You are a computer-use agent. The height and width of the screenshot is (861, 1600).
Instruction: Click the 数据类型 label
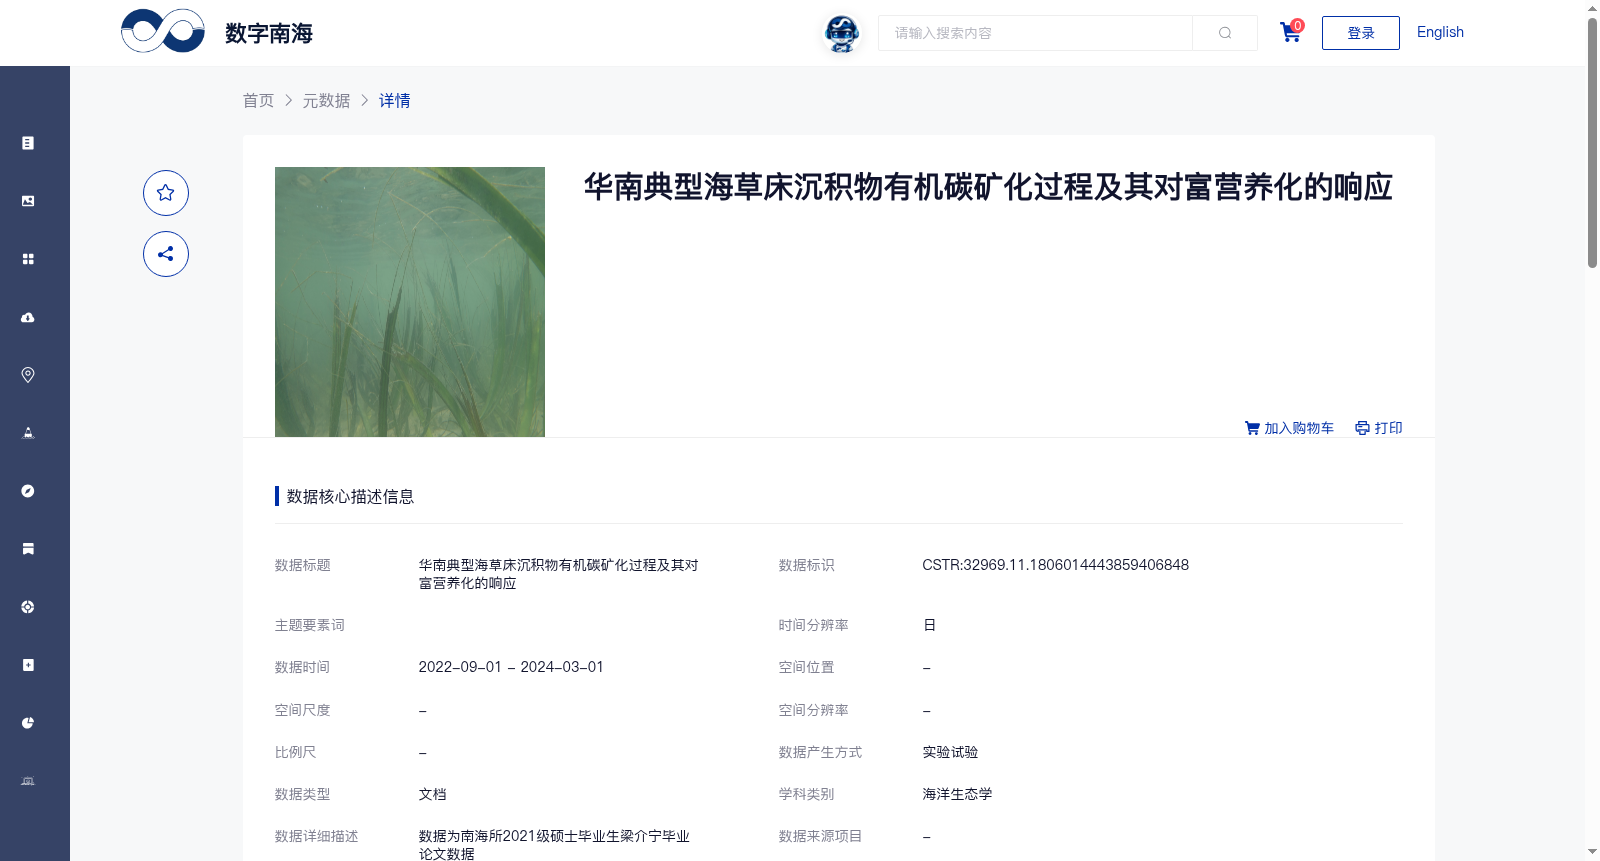302,794
